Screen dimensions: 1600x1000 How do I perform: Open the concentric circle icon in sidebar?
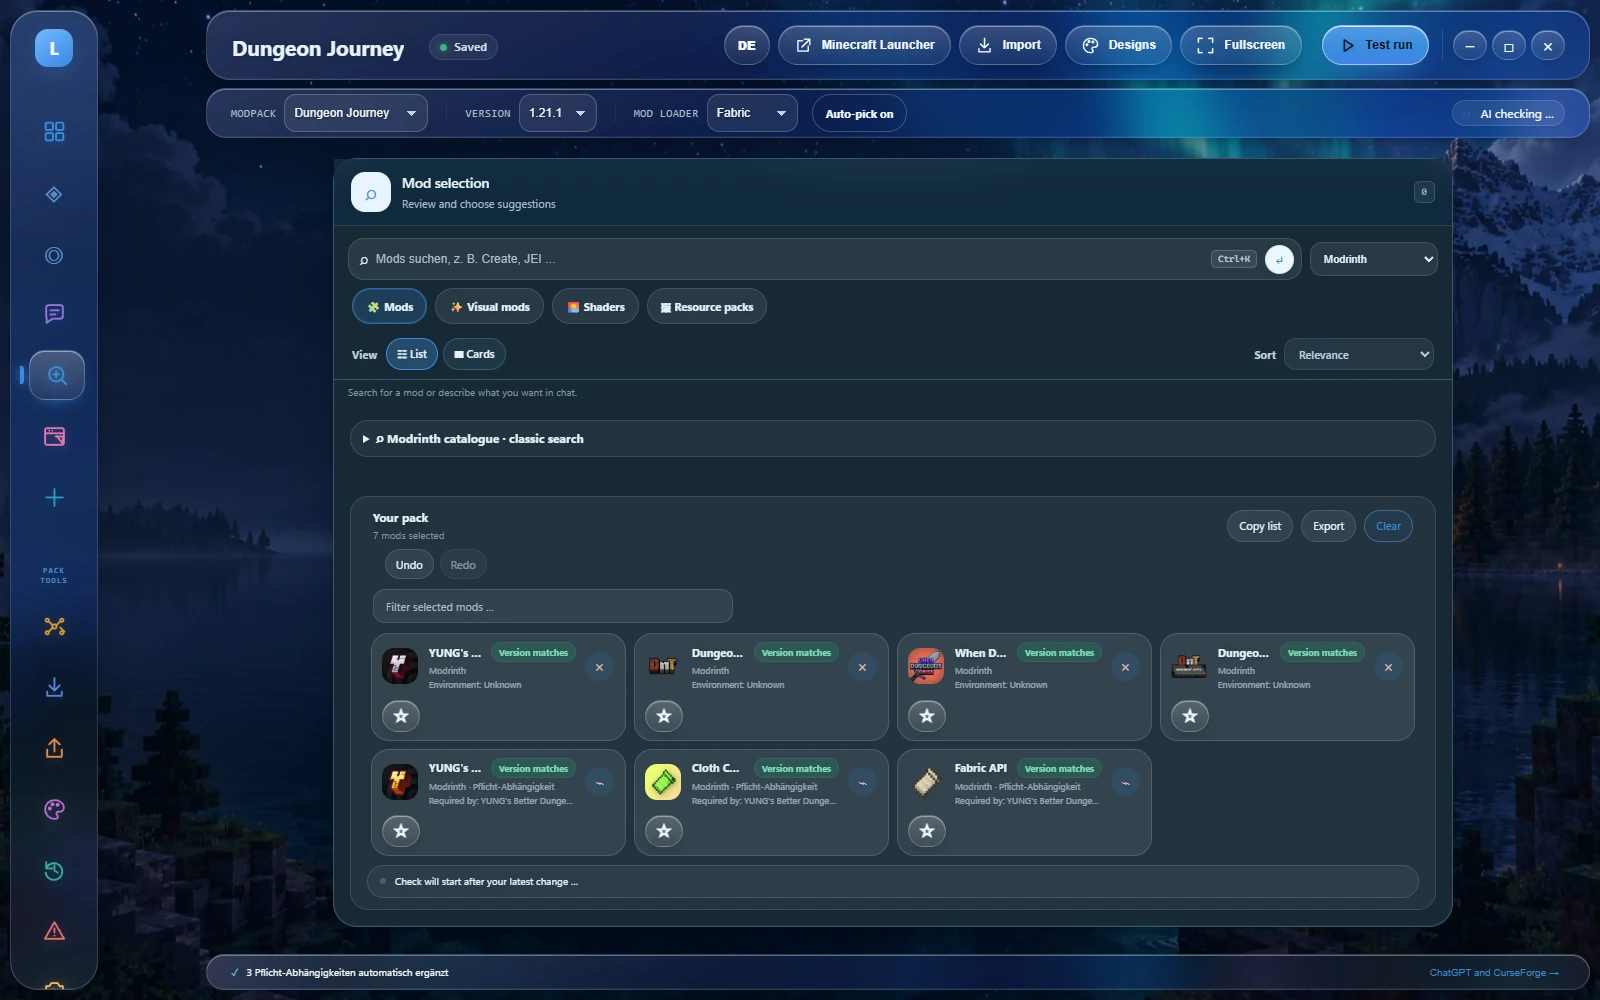(x=54, y=256)
